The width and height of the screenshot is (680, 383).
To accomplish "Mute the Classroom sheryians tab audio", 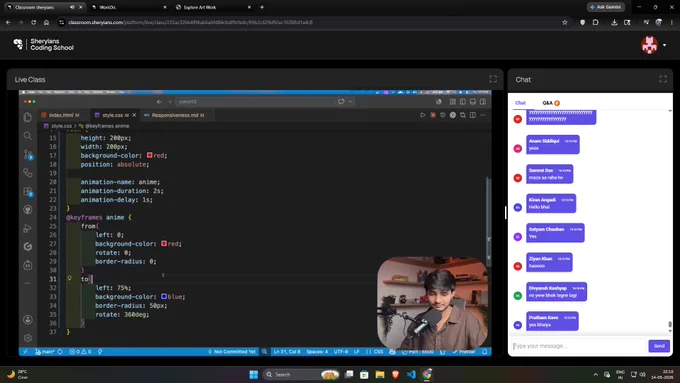I will [72, 7].
